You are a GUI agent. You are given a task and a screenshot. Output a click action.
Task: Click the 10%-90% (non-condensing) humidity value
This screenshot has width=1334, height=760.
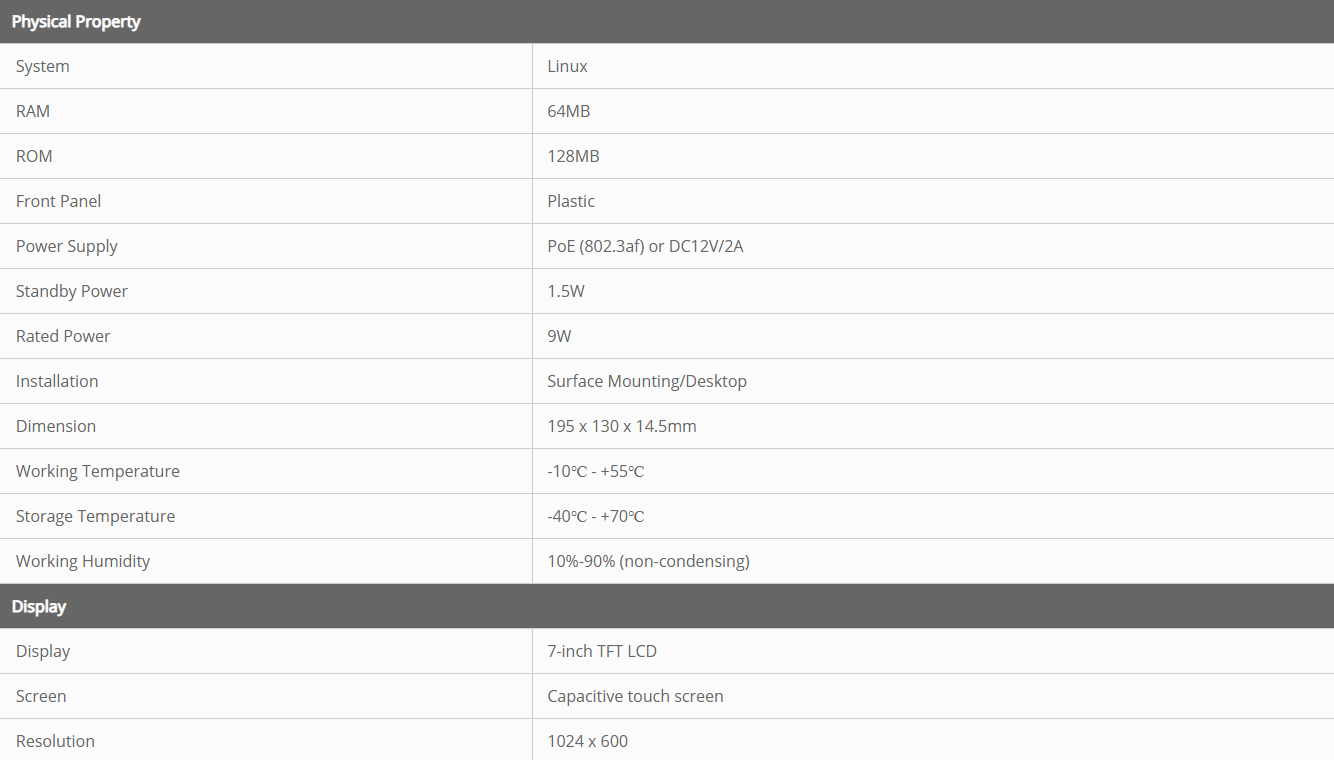pyautogui.click(x=648, y=561)
